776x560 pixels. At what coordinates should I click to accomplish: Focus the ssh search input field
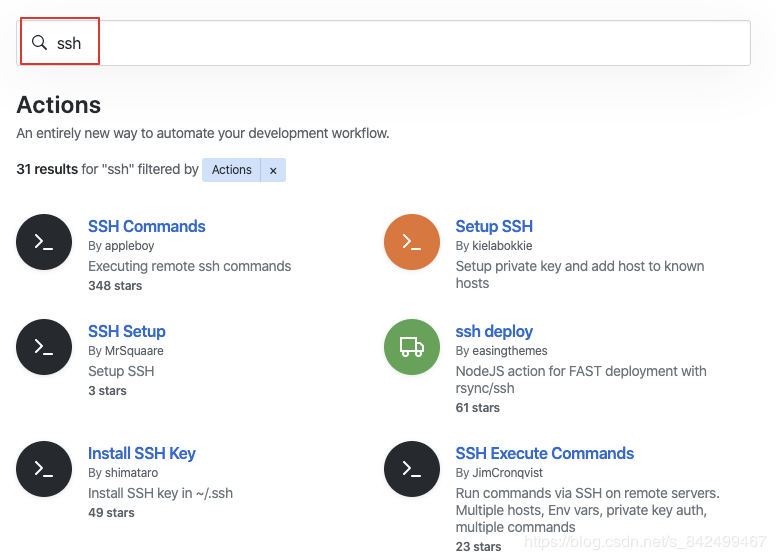[x=400, y=43]
